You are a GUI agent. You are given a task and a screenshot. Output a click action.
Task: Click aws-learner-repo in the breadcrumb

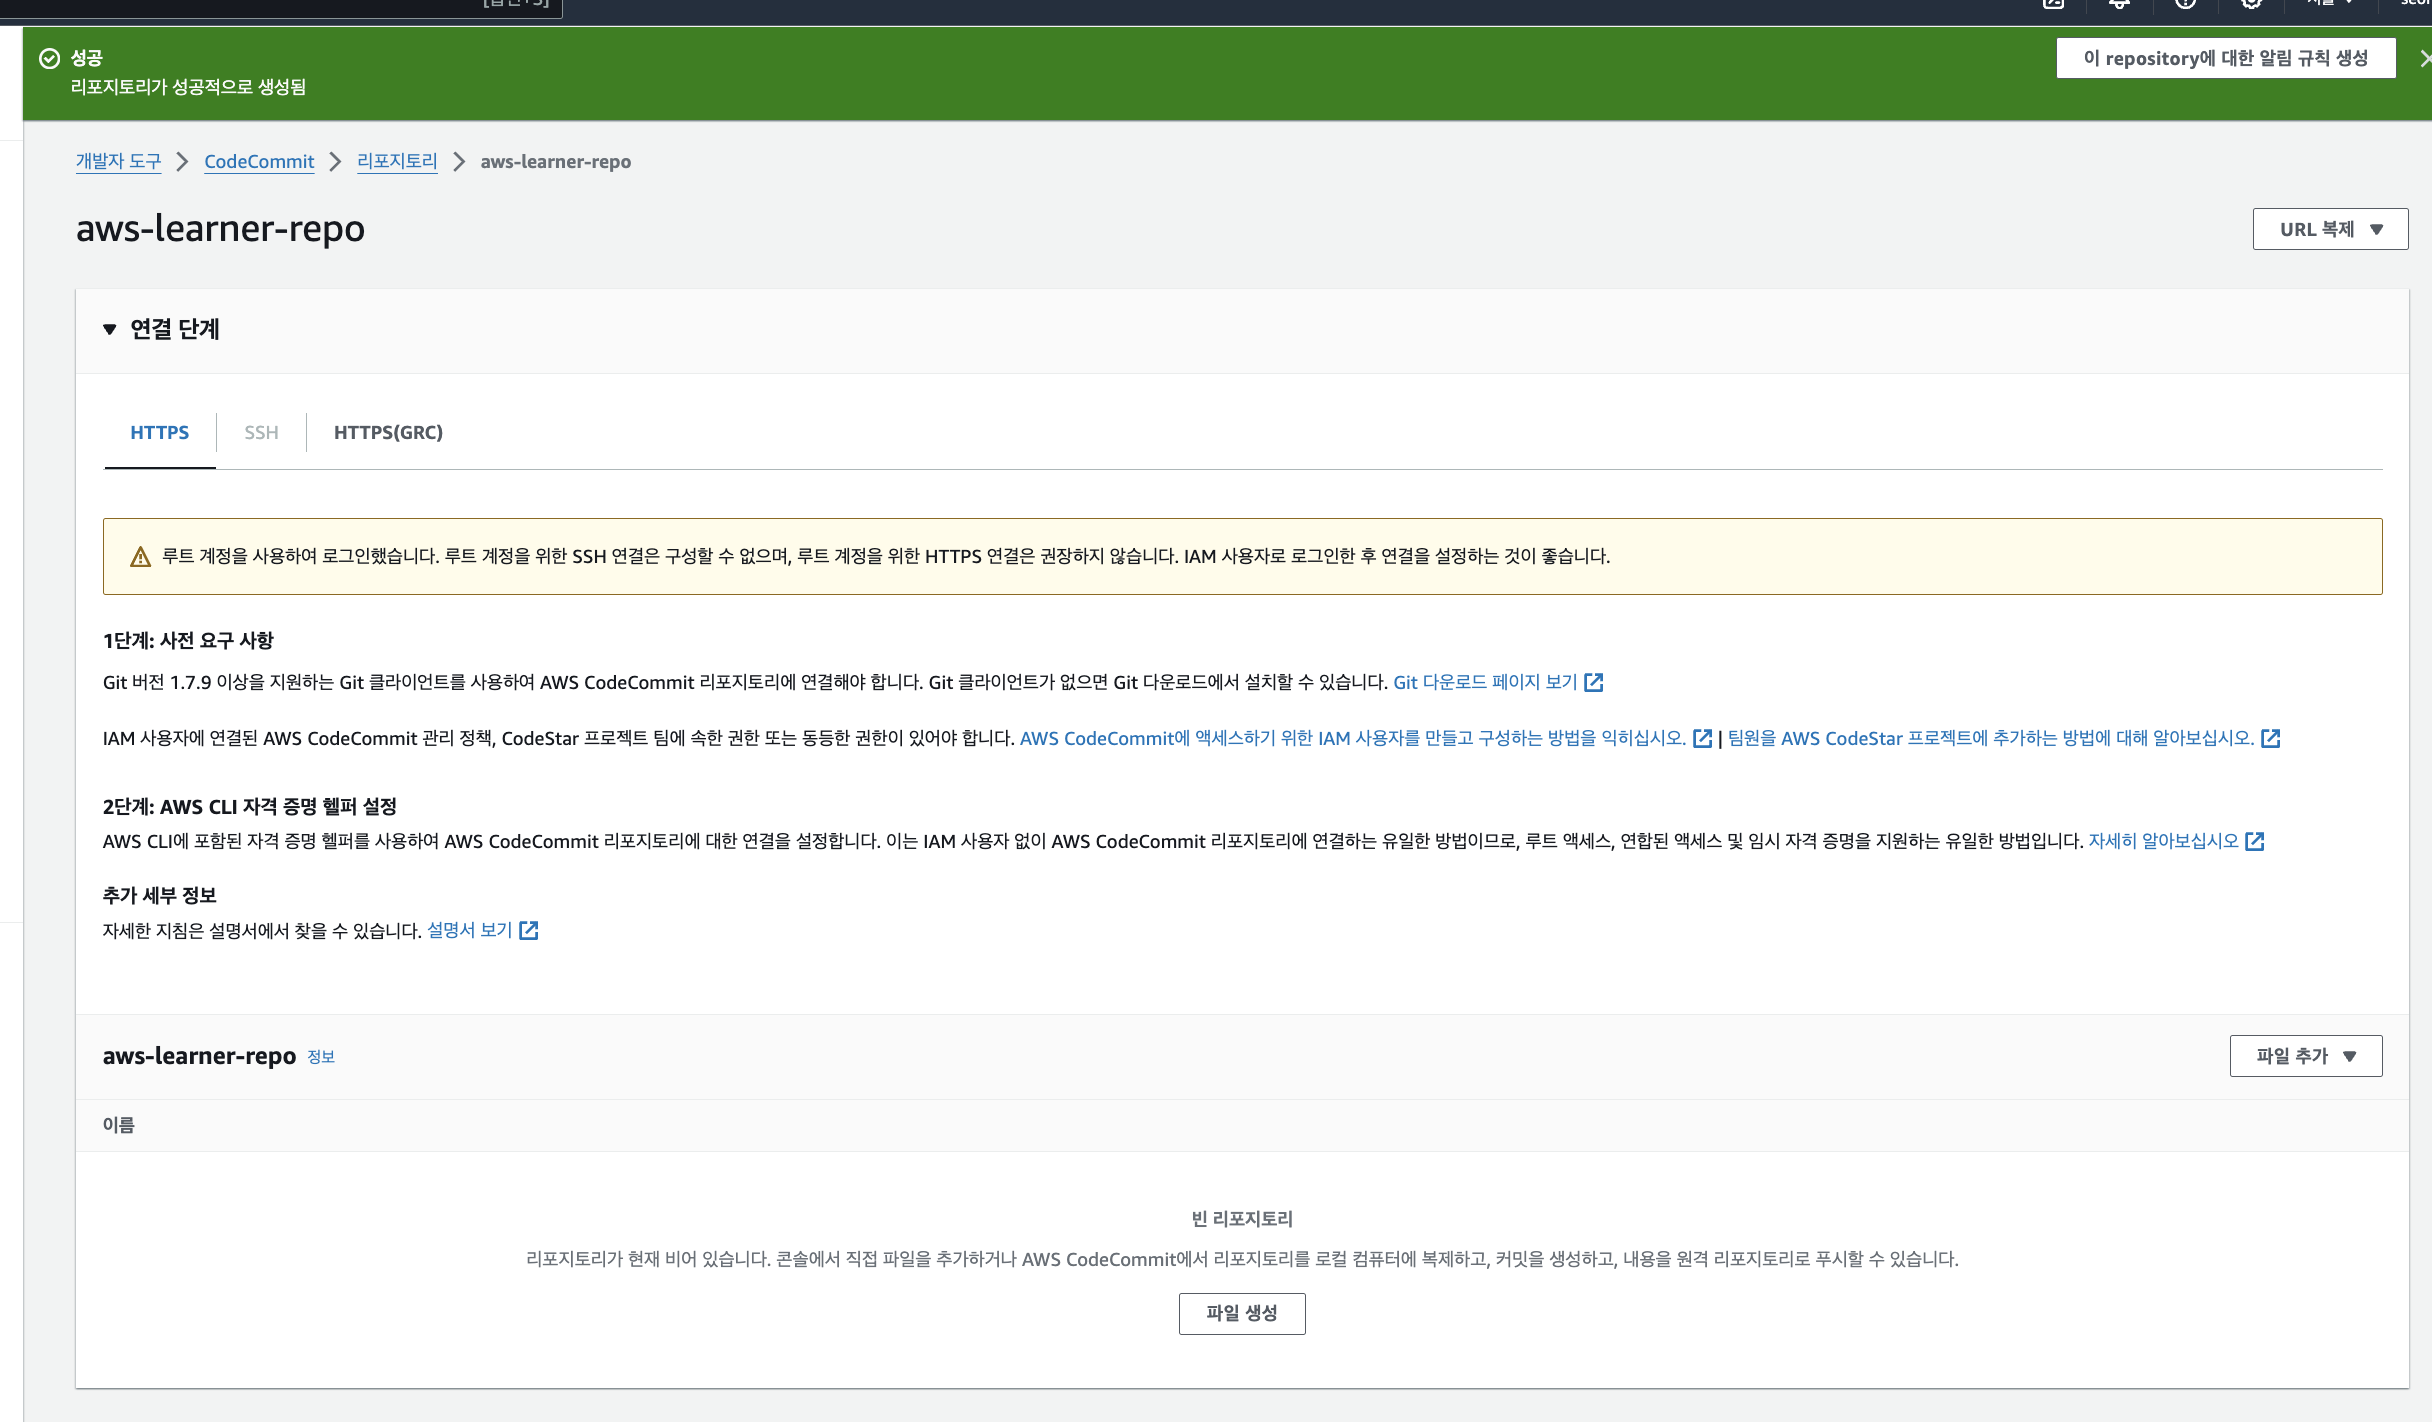(555, 161)
